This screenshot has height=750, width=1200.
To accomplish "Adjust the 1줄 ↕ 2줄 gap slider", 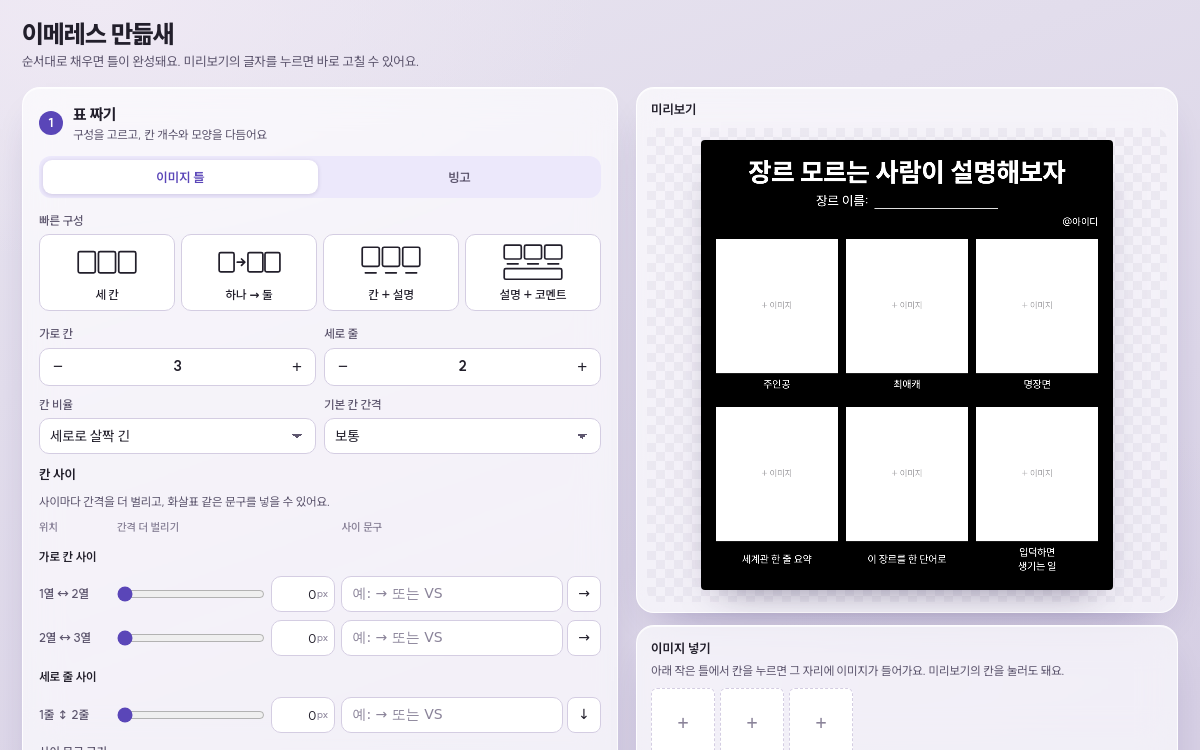I will tap(191, 715).
